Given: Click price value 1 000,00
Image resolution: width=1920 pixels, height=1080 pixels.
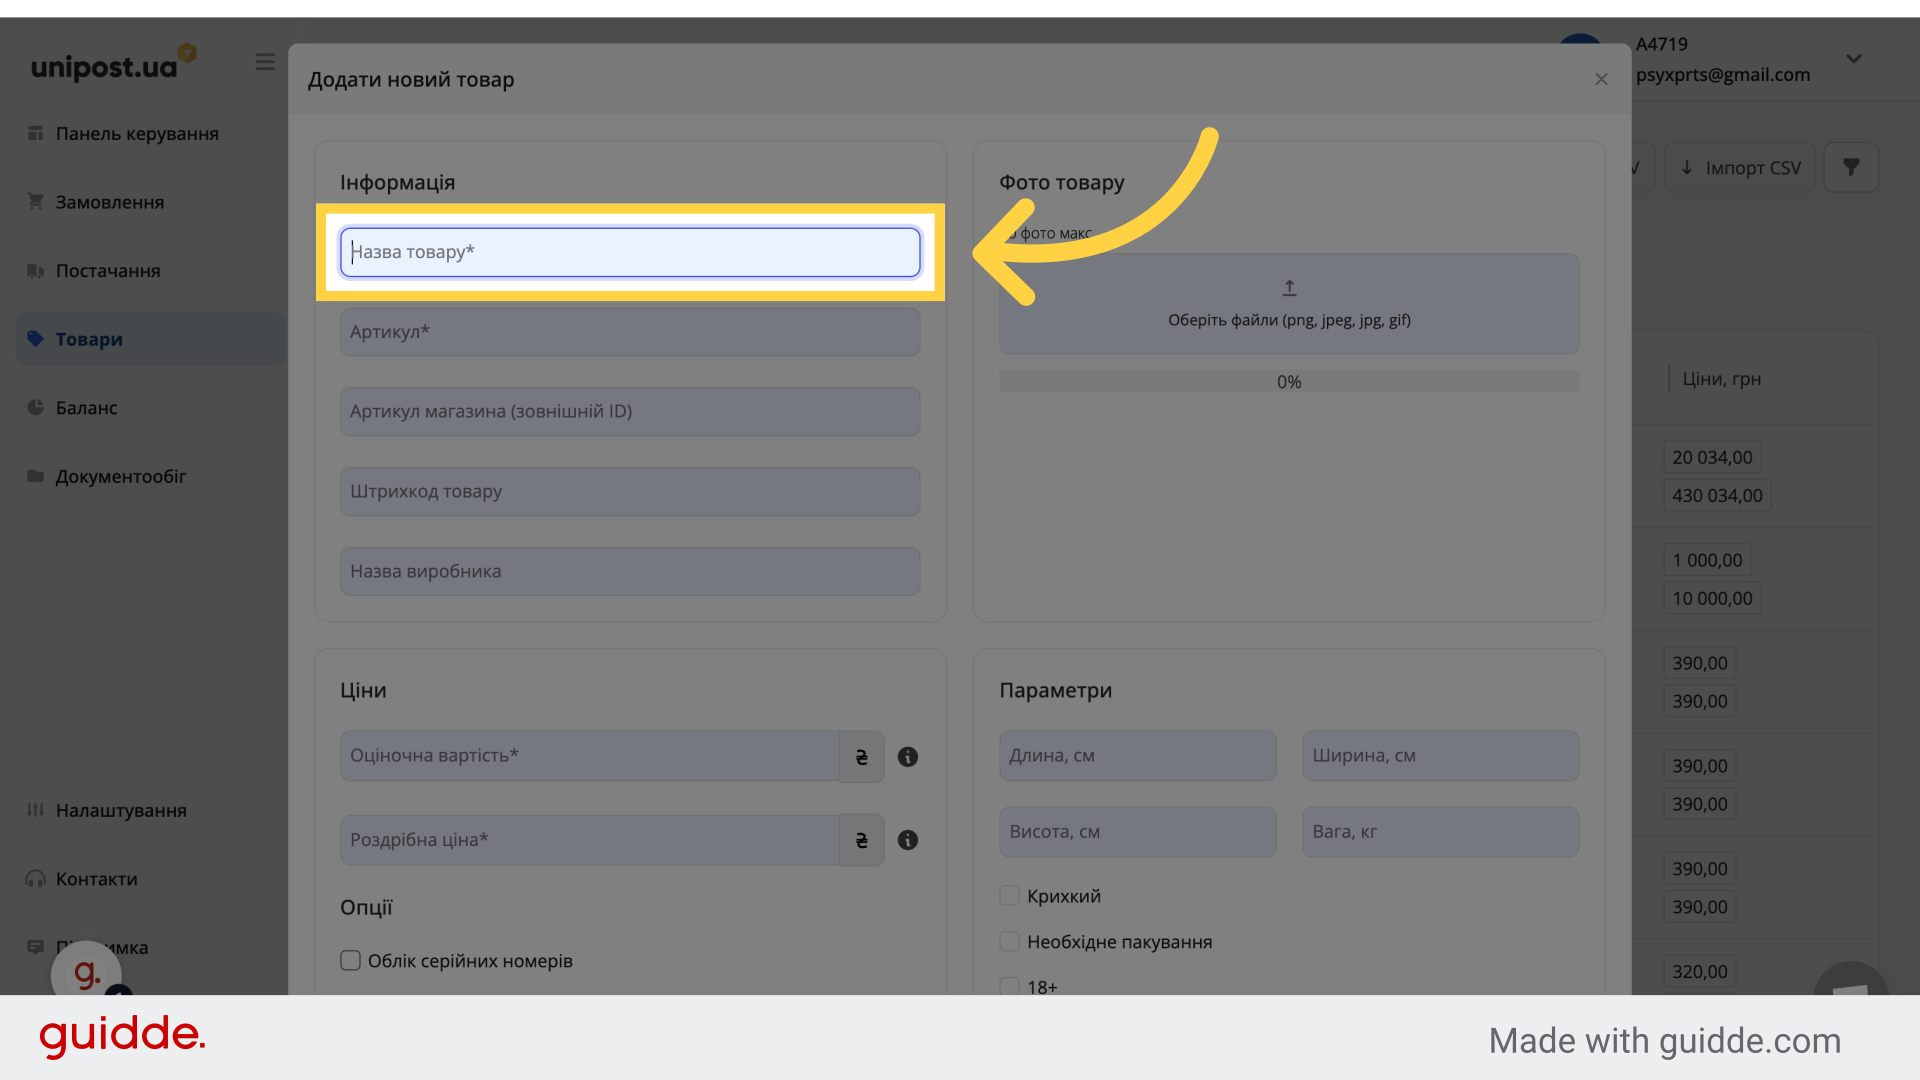Looking at the screenshot, I should pyautogui.click(x=1707, y=561).
